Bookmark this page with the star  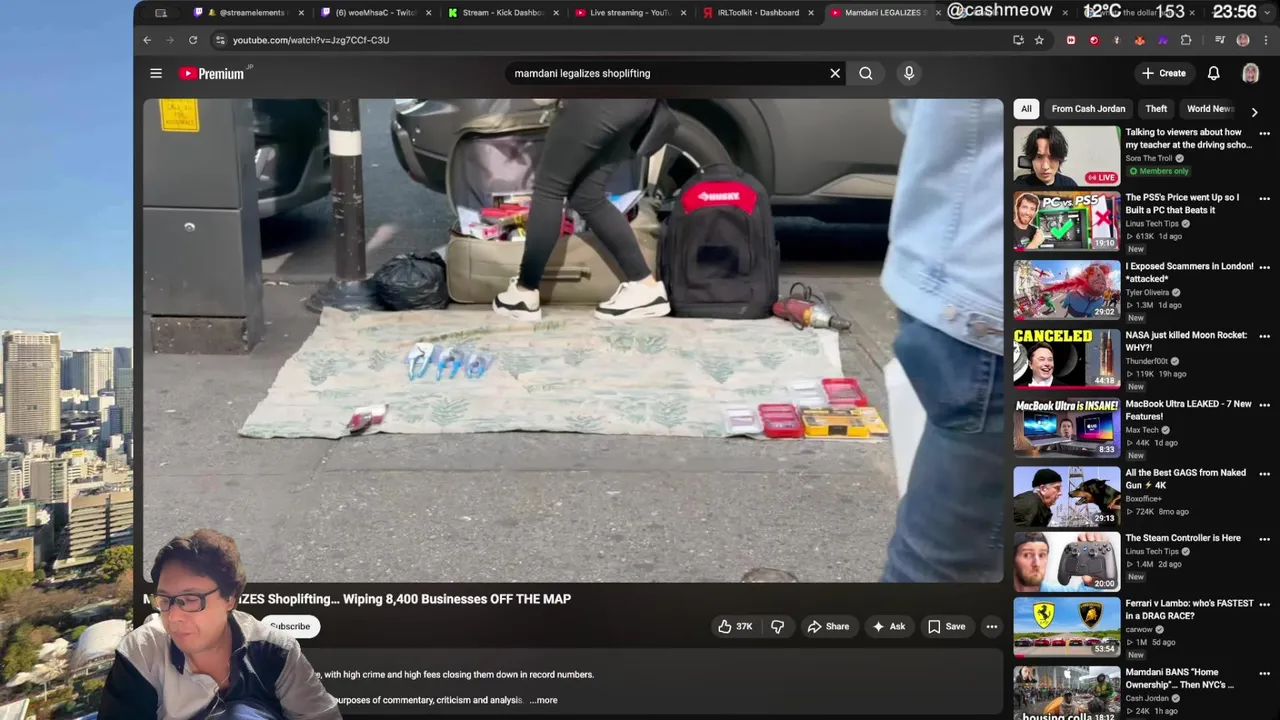(1040, 40)
